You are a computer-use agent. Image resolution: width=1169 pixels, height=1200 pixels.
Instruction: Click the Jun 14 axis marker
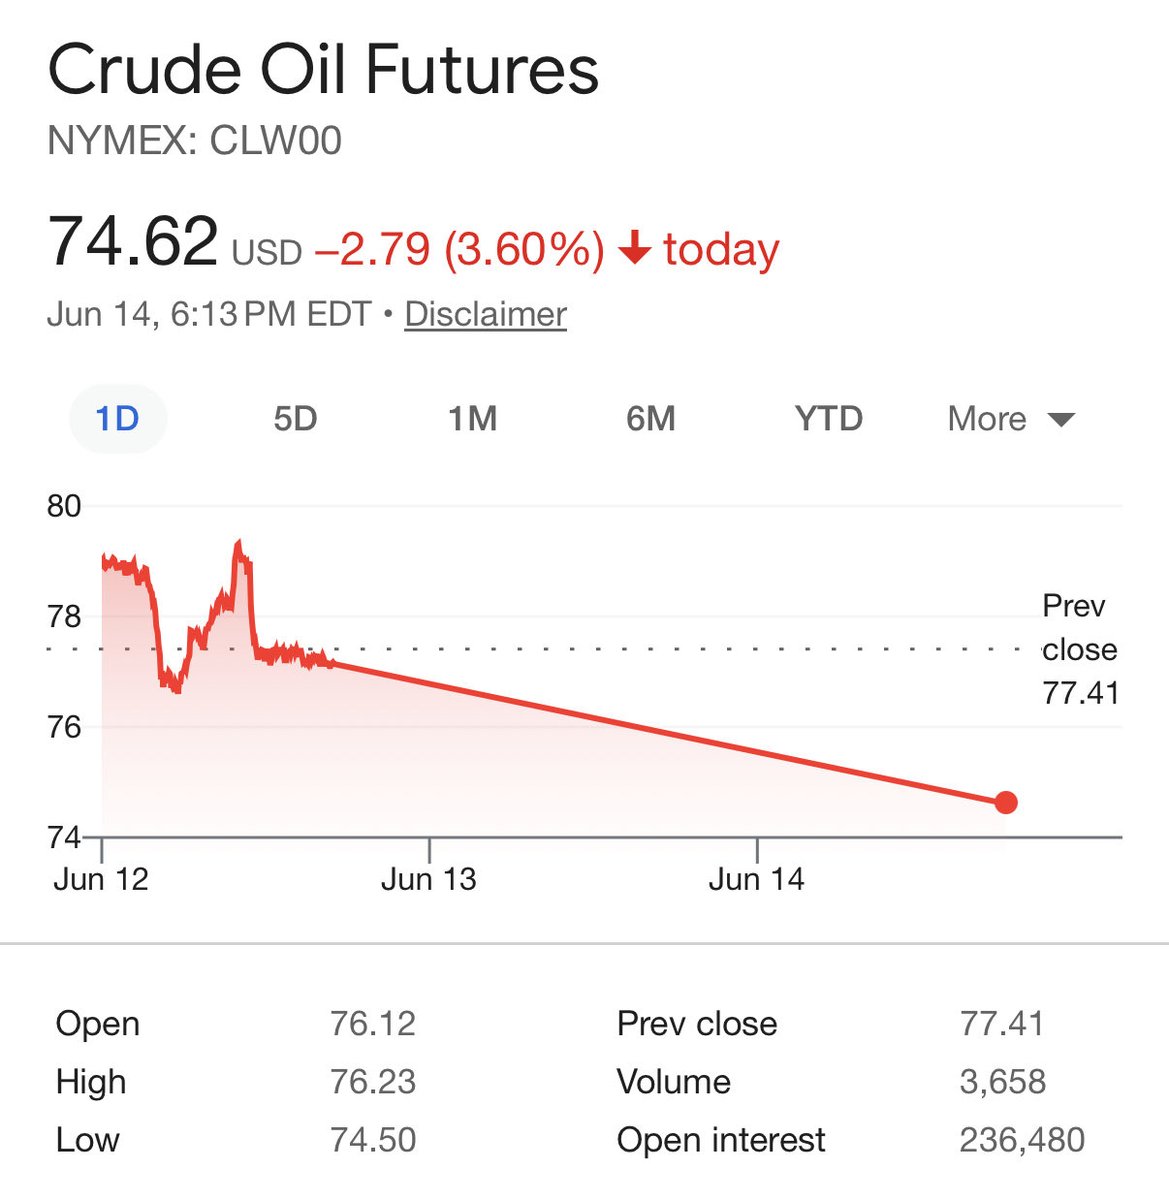[x=756, y=879]
